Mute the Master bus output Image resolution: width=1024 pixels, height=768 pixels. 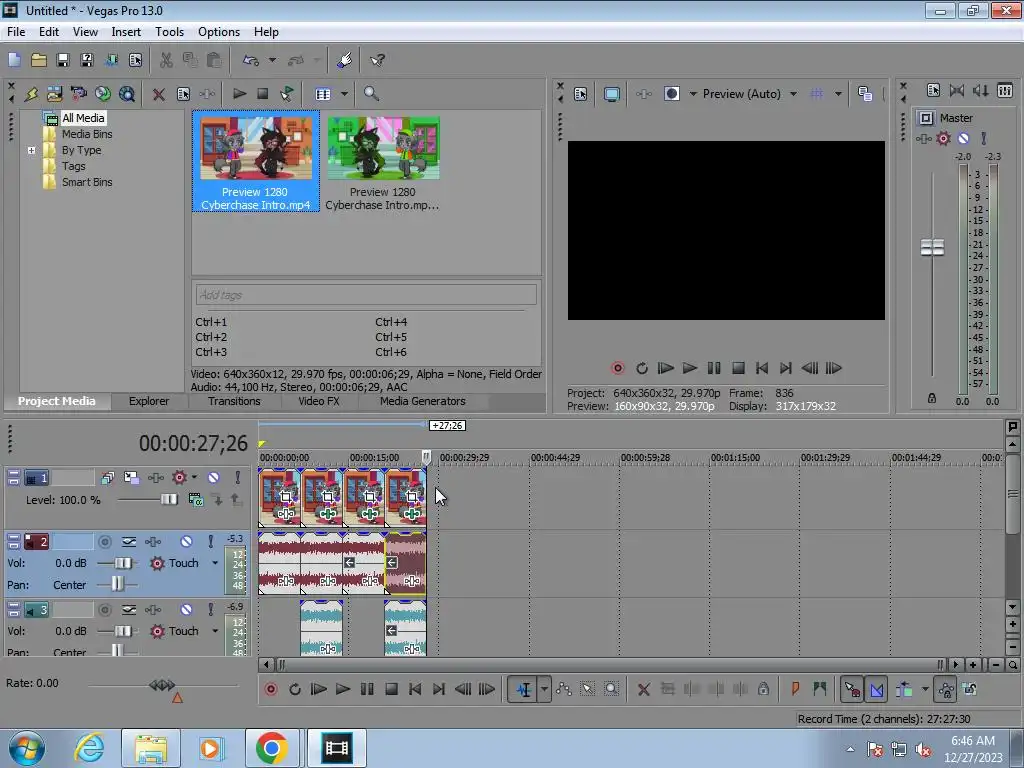pos(963,138)
